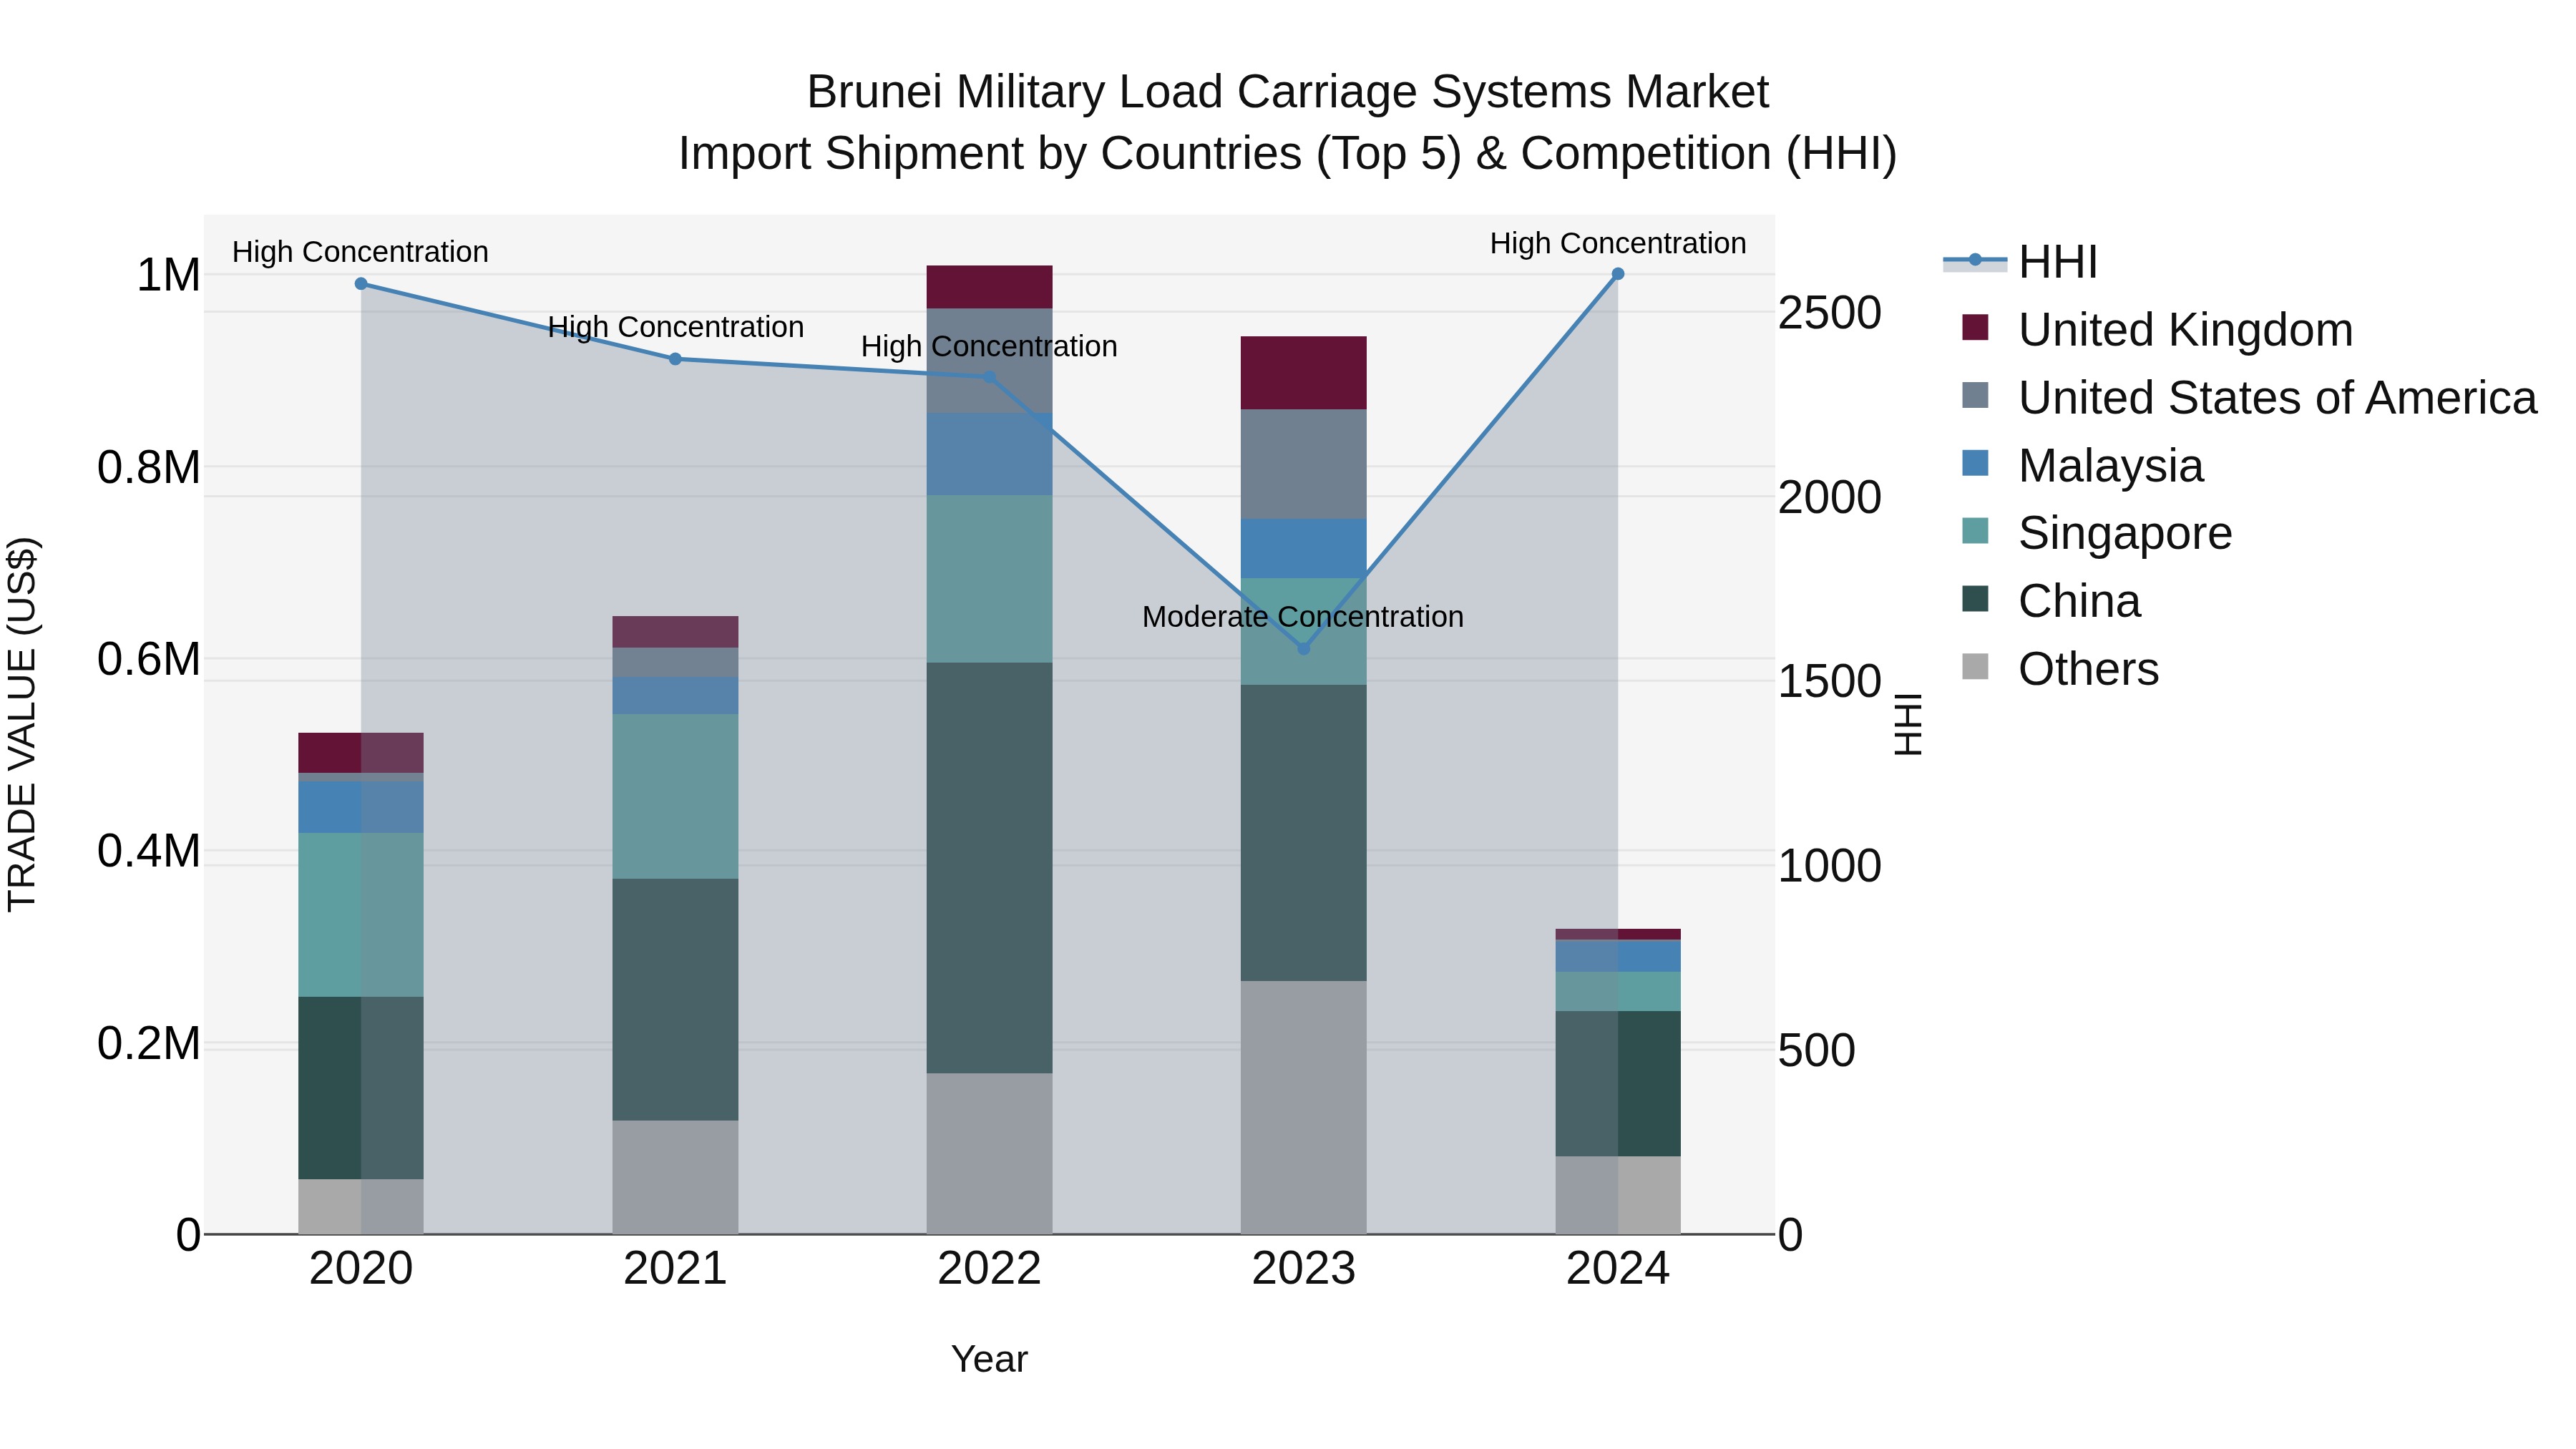Click the 'TRADE VALUE (US$)' axis title
Screen dimensions: 2576x1449
coord(22,724)
